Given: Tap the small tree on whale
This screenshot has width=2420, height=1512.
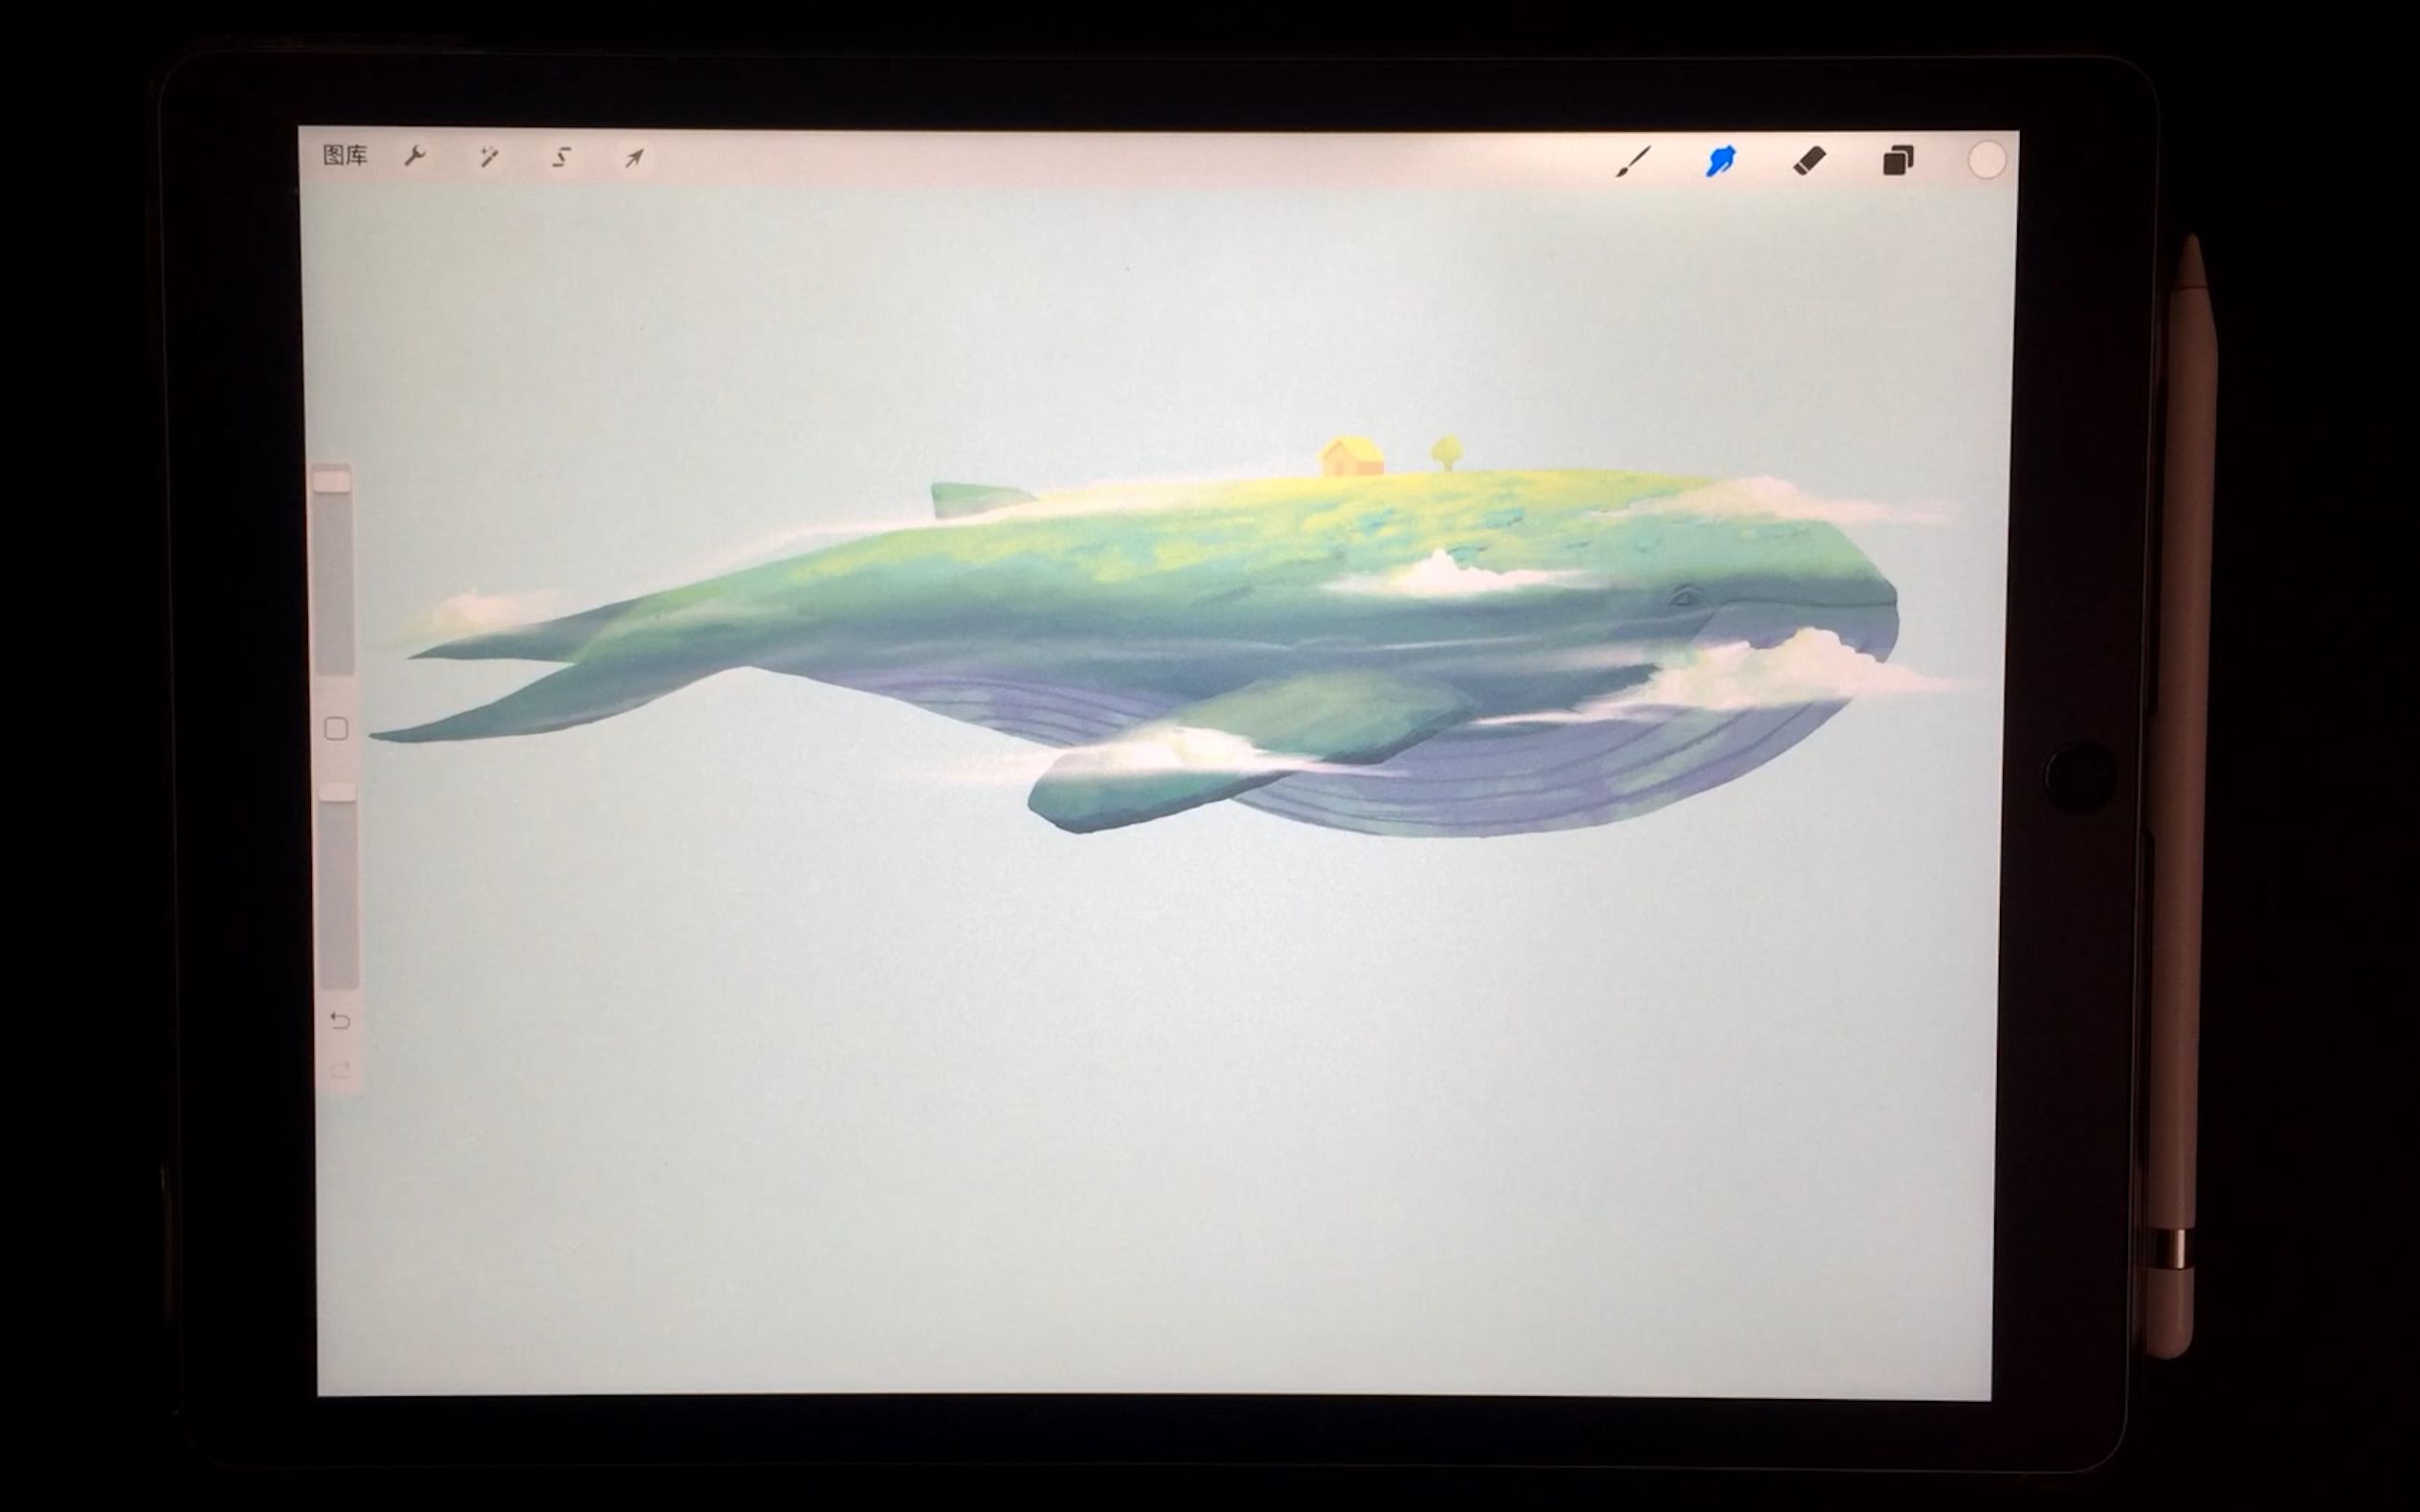Looking at the screenshot, I should (x=1446, y=453).
